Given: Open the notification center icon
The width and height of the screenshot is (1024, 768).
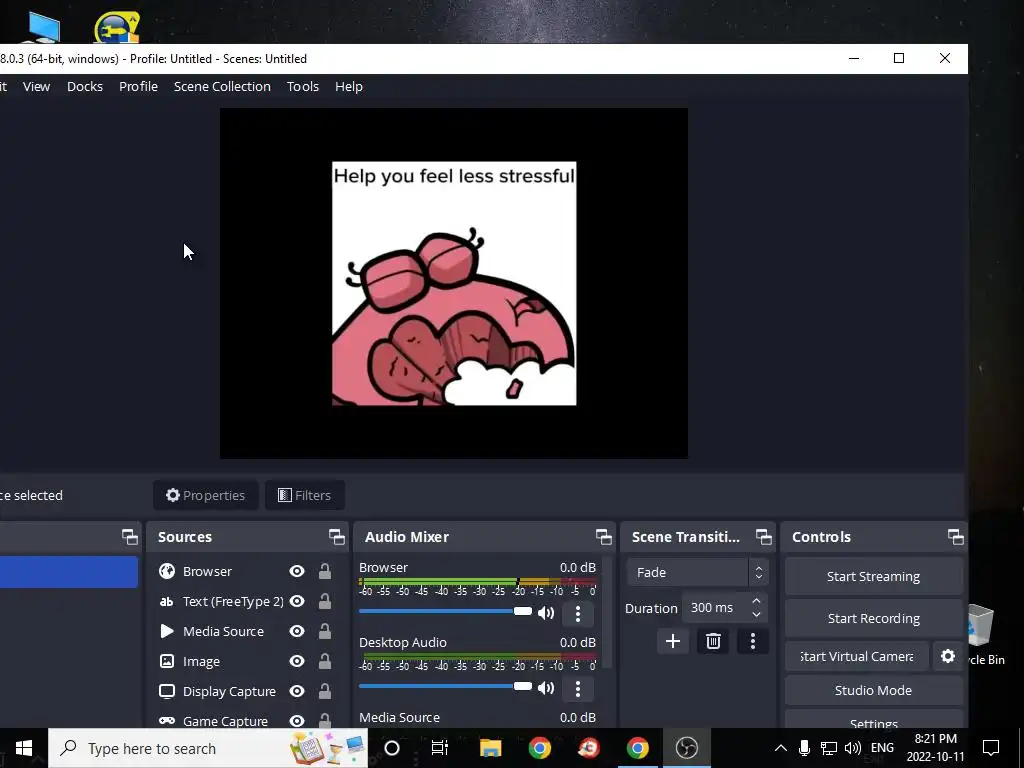Looking at the screenshot, I should [991, 748].
